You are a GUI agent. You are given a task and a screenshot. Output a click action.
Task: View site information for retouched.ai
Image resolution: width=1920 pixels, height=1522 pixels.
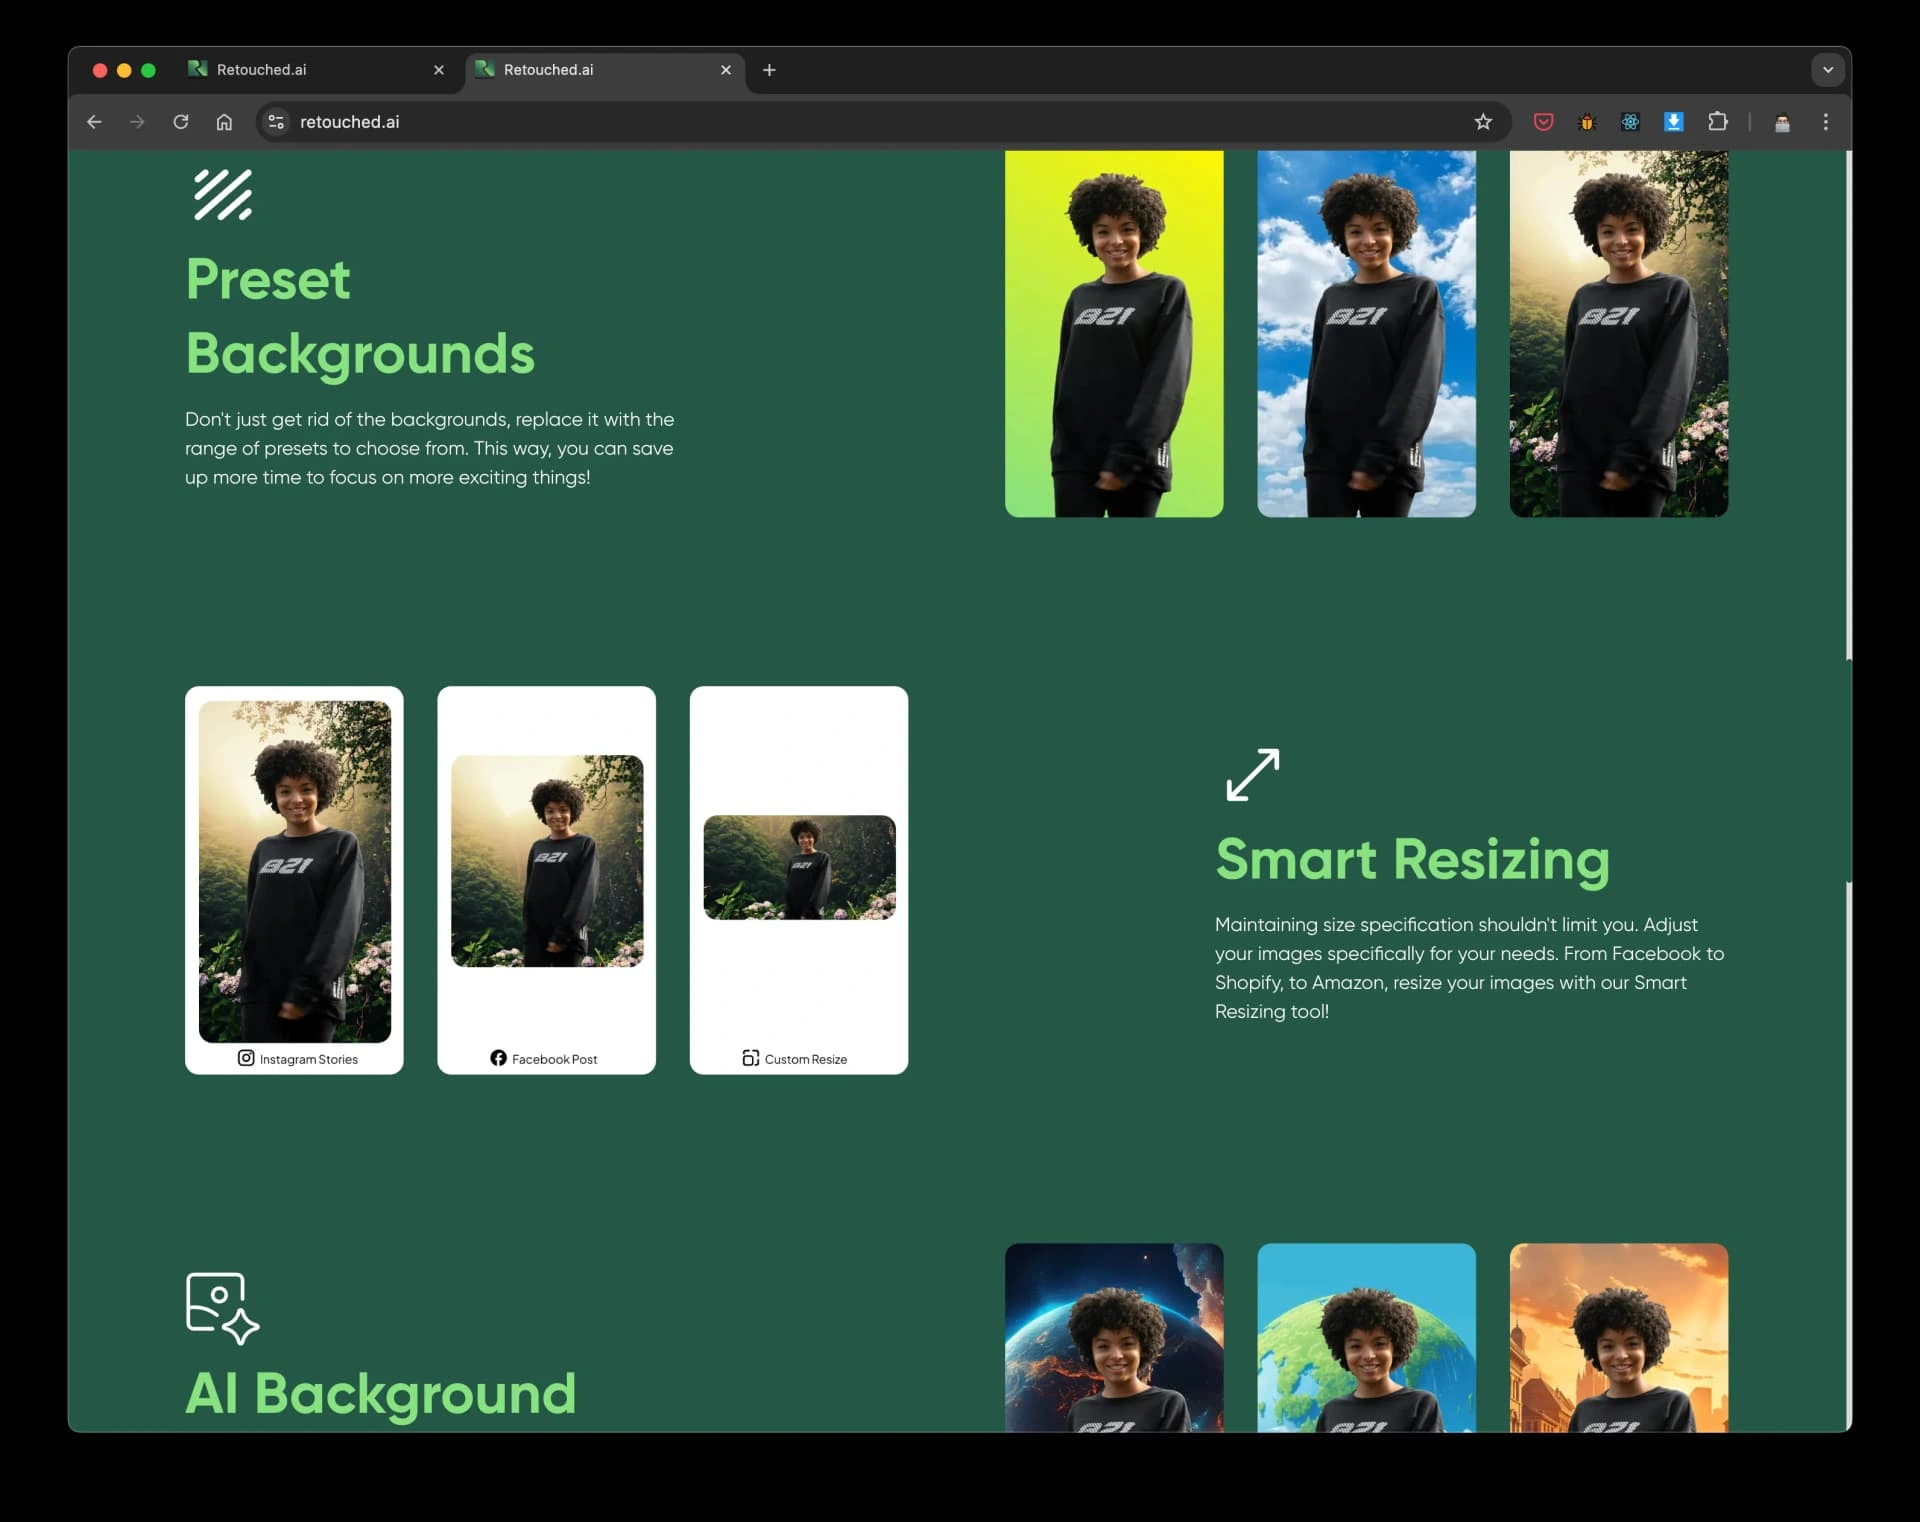coord(276,122)
